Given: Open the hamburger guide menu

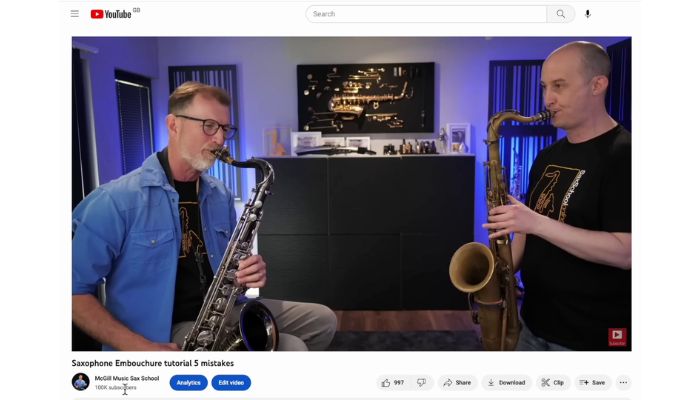Looking at the screenshot, I should (x=75, y=14).
